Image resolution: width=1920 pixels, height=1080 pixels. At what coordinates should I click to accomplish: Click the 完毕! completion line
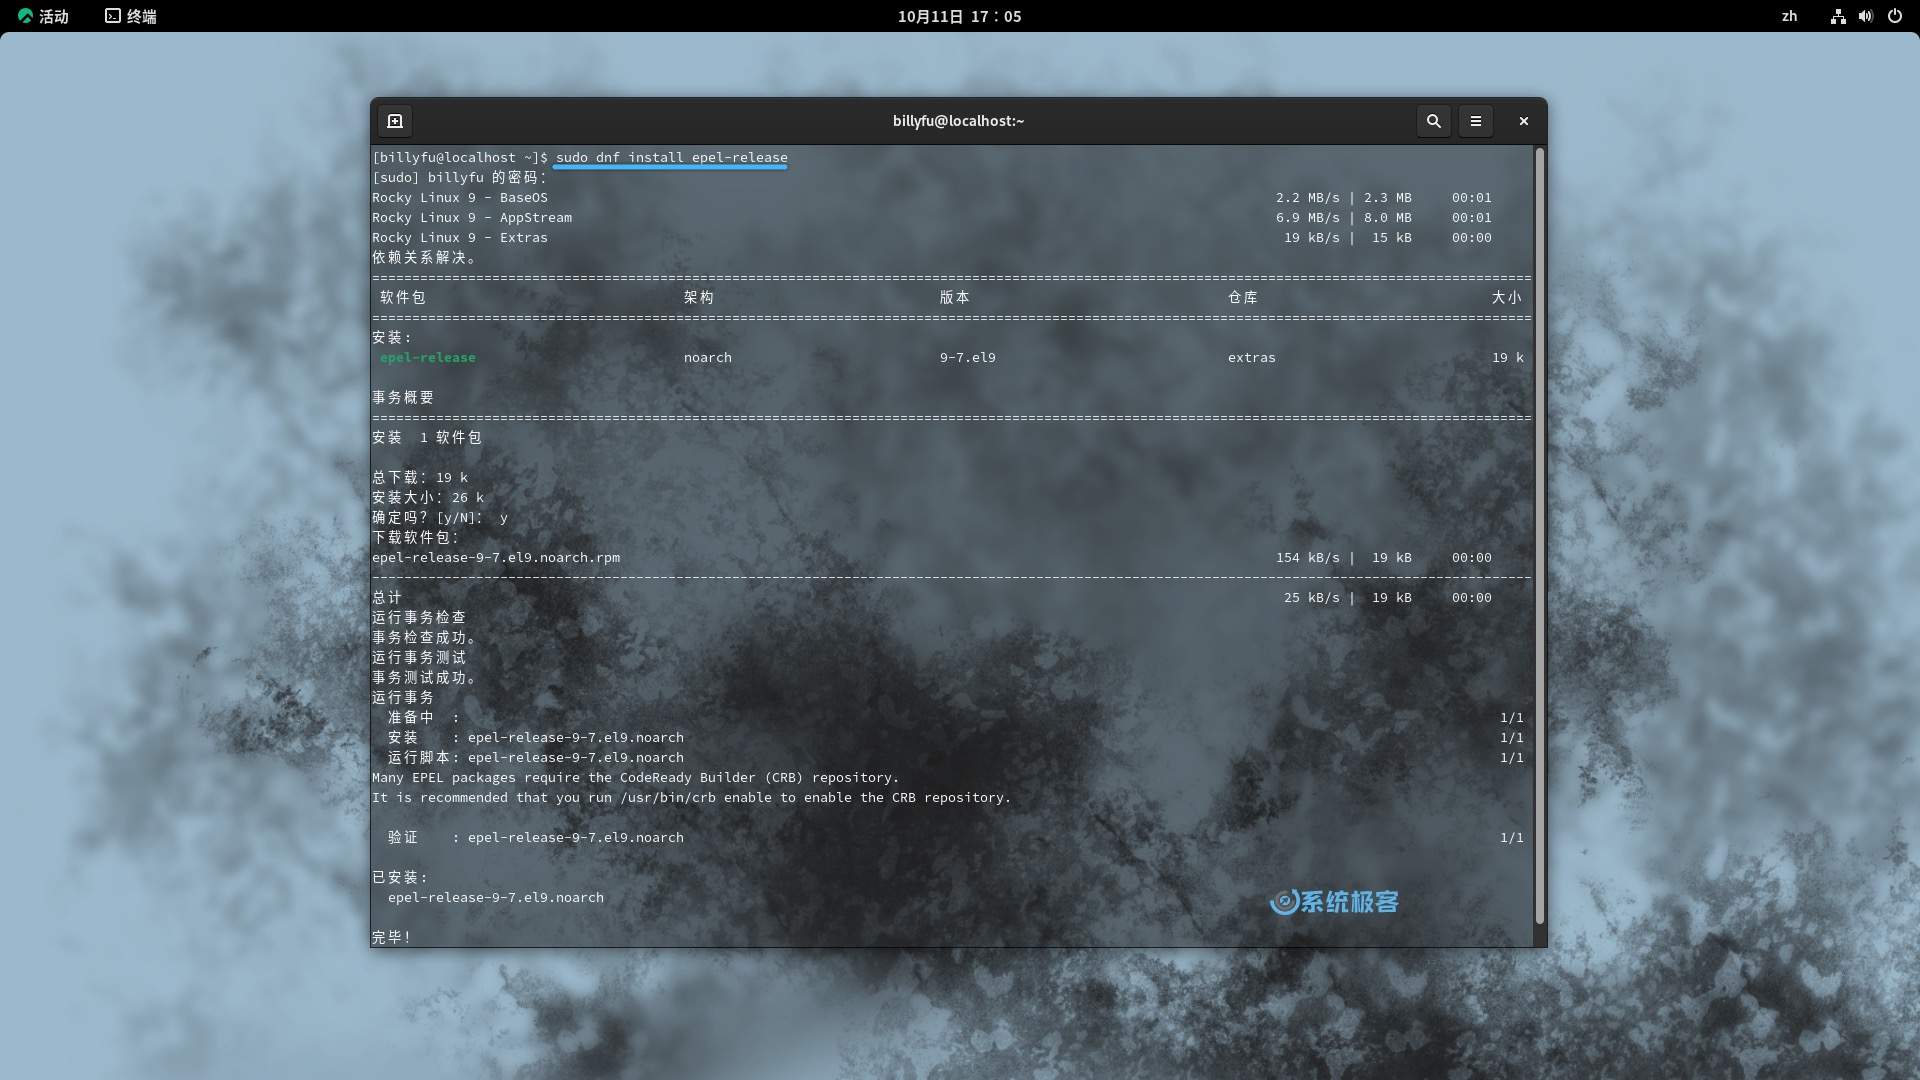pos(391,938)
